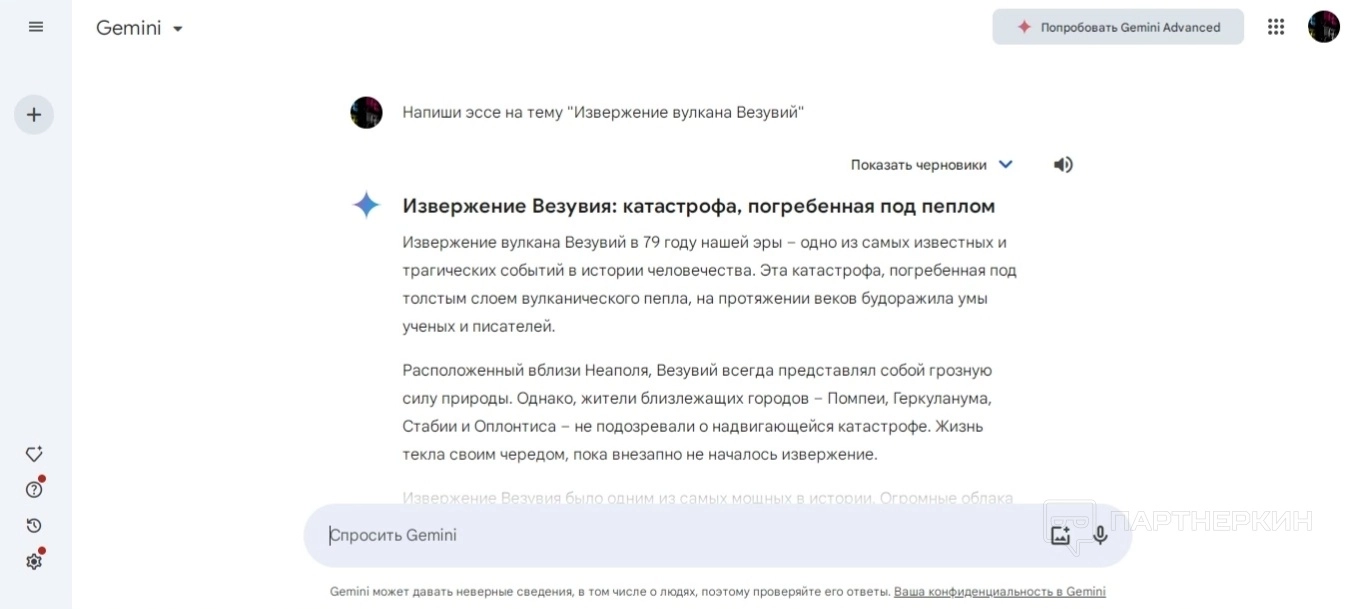Screen dimensions: 1364x609
Task: Expand Показать черновики drafts
Action: click(932, 165)
